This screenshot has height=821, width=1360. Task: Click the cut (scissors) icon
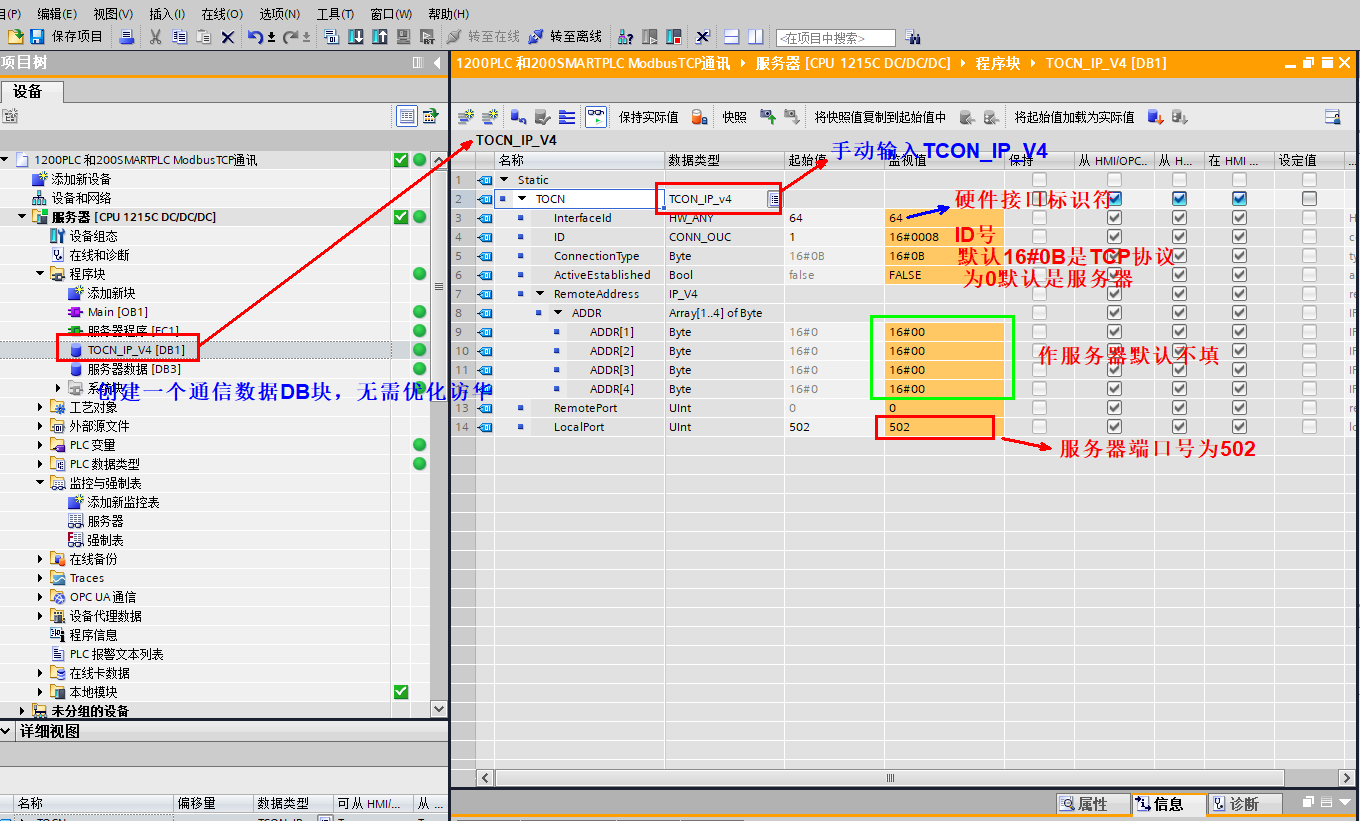coord(155,37)
